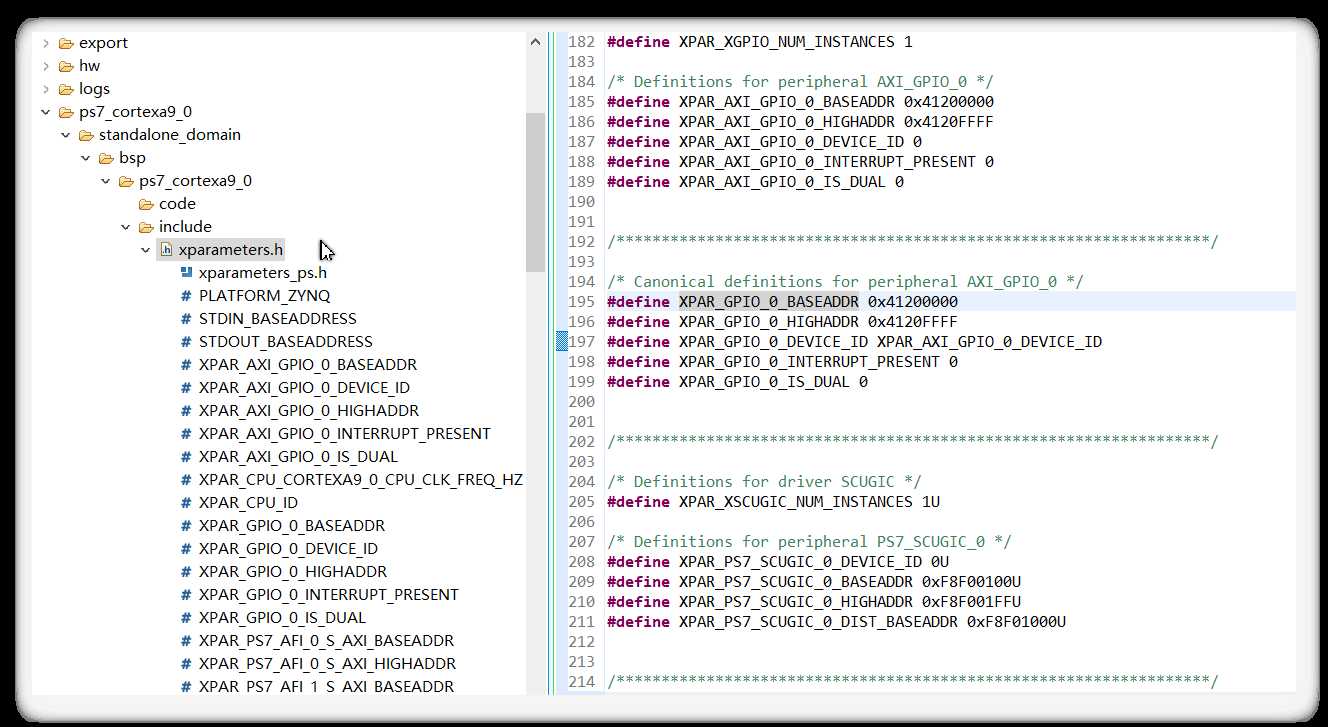Click the xparameters.h header file icon

point(167,250)
